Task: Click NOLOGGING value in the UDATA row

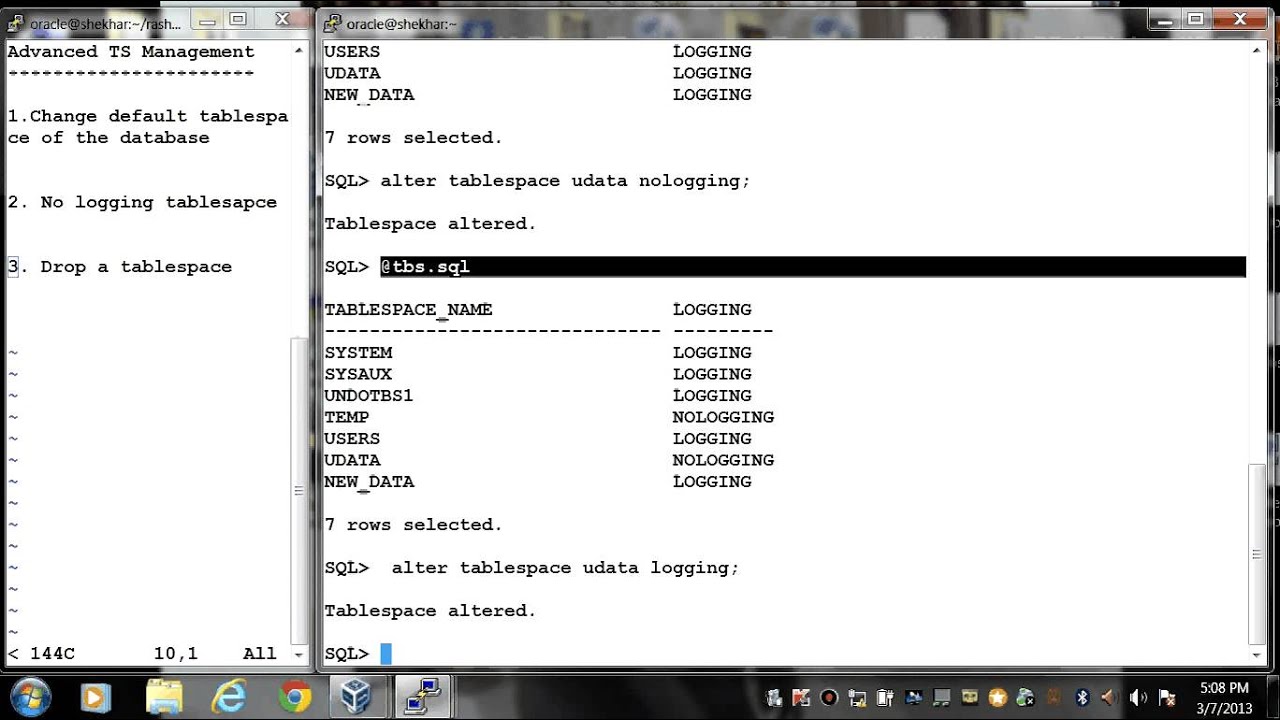Action: (723, 460)
